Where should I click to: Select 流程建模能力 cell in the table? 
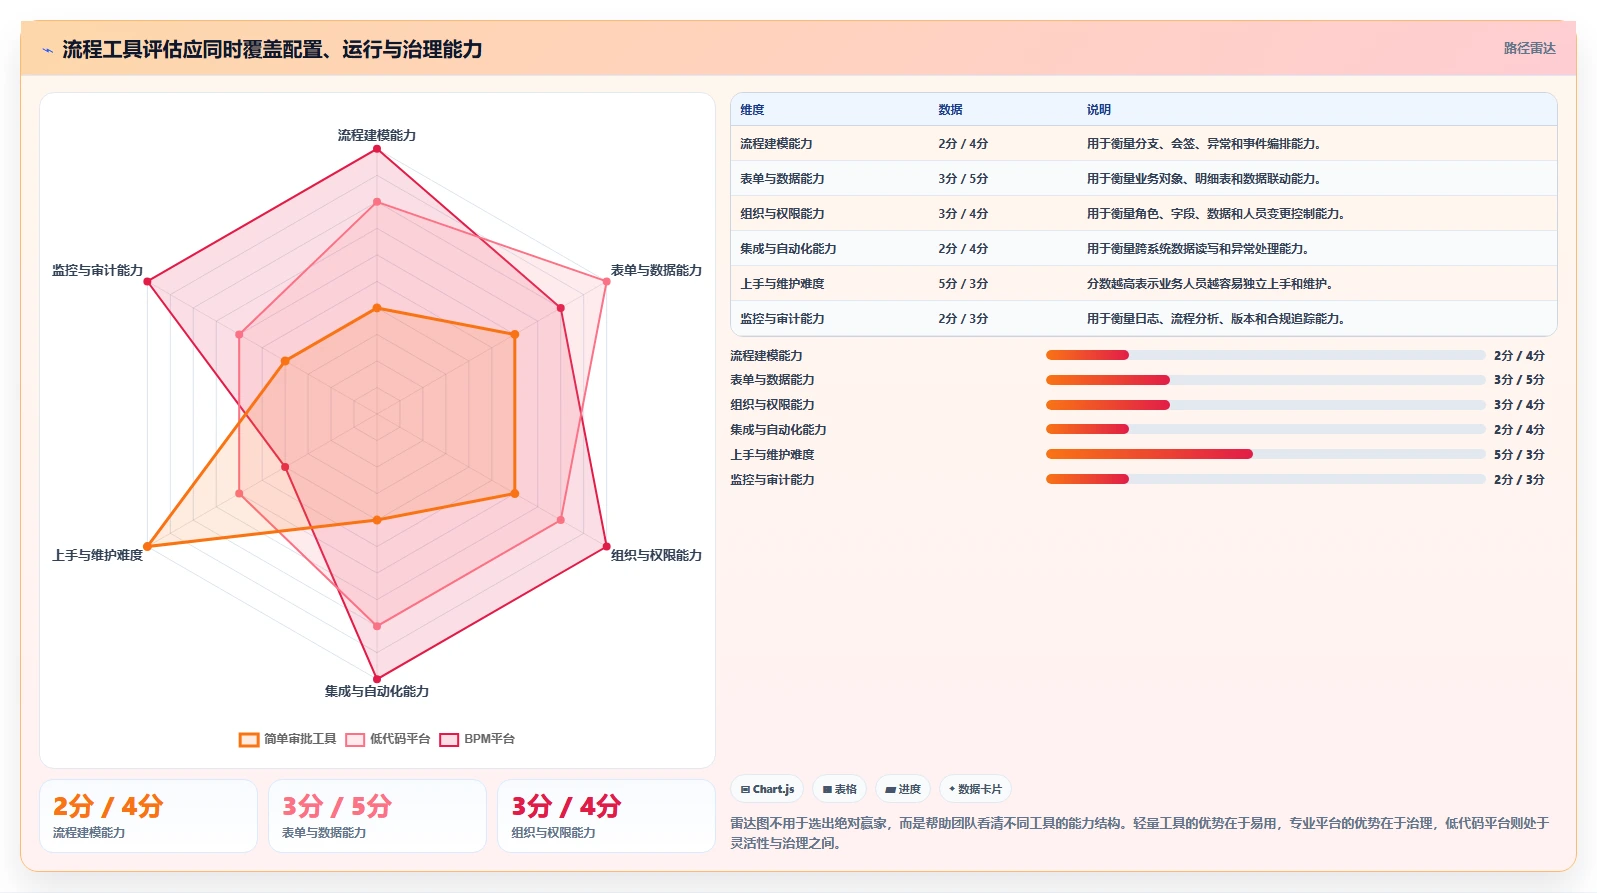(776, 144)
